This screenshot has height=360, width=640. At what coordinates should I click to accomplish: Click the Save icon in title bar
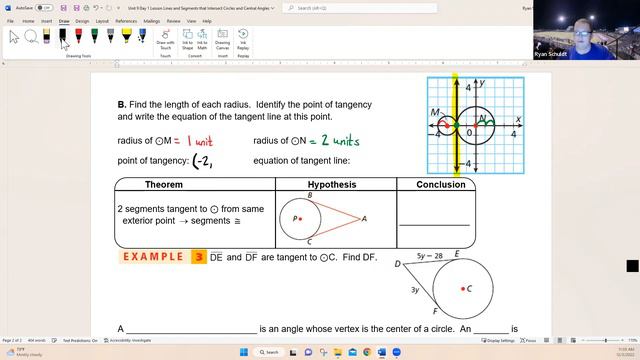(63, 8)
